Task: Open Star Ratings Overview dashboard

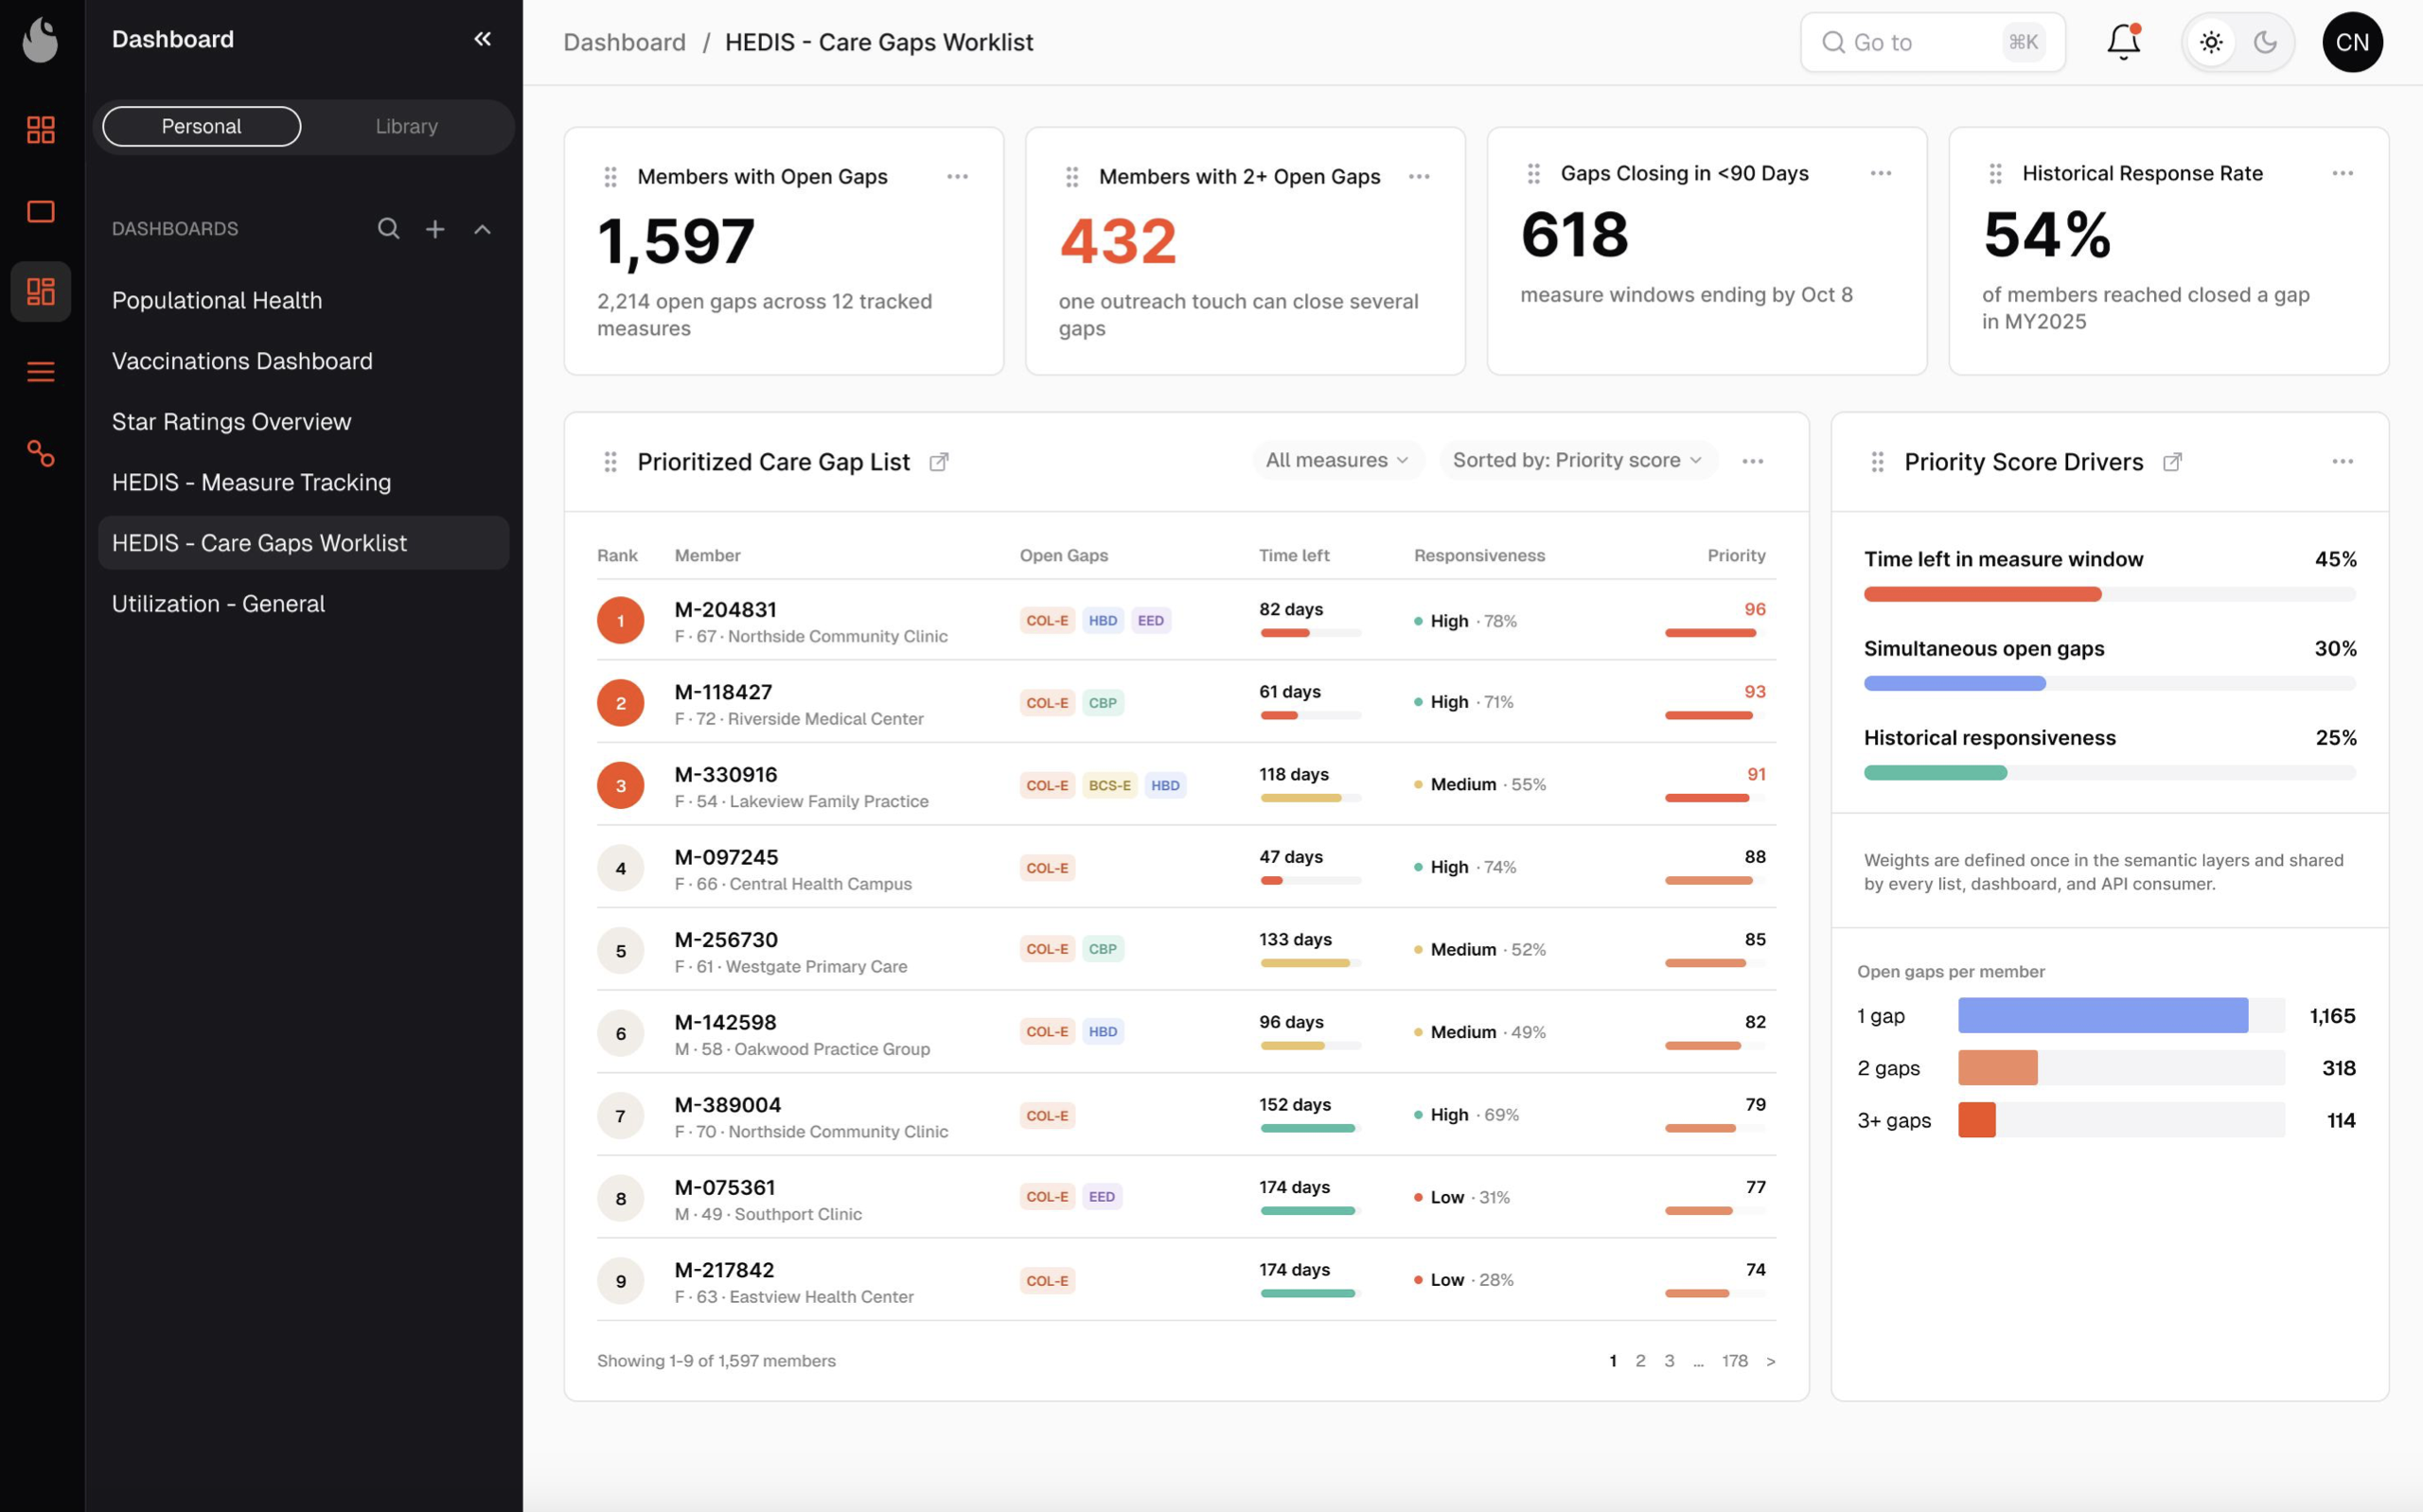Action: [x=304, y=421]
